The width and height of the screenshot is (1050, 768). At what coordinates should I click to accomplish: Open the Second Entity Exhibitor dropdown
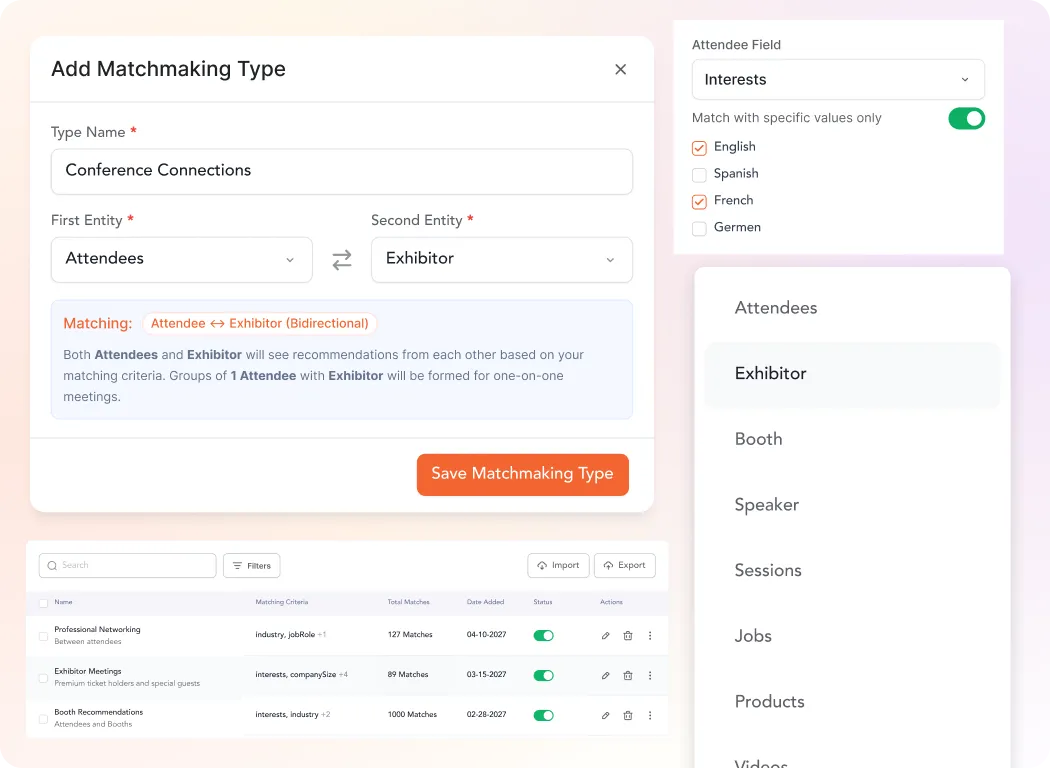coord(501,259)
